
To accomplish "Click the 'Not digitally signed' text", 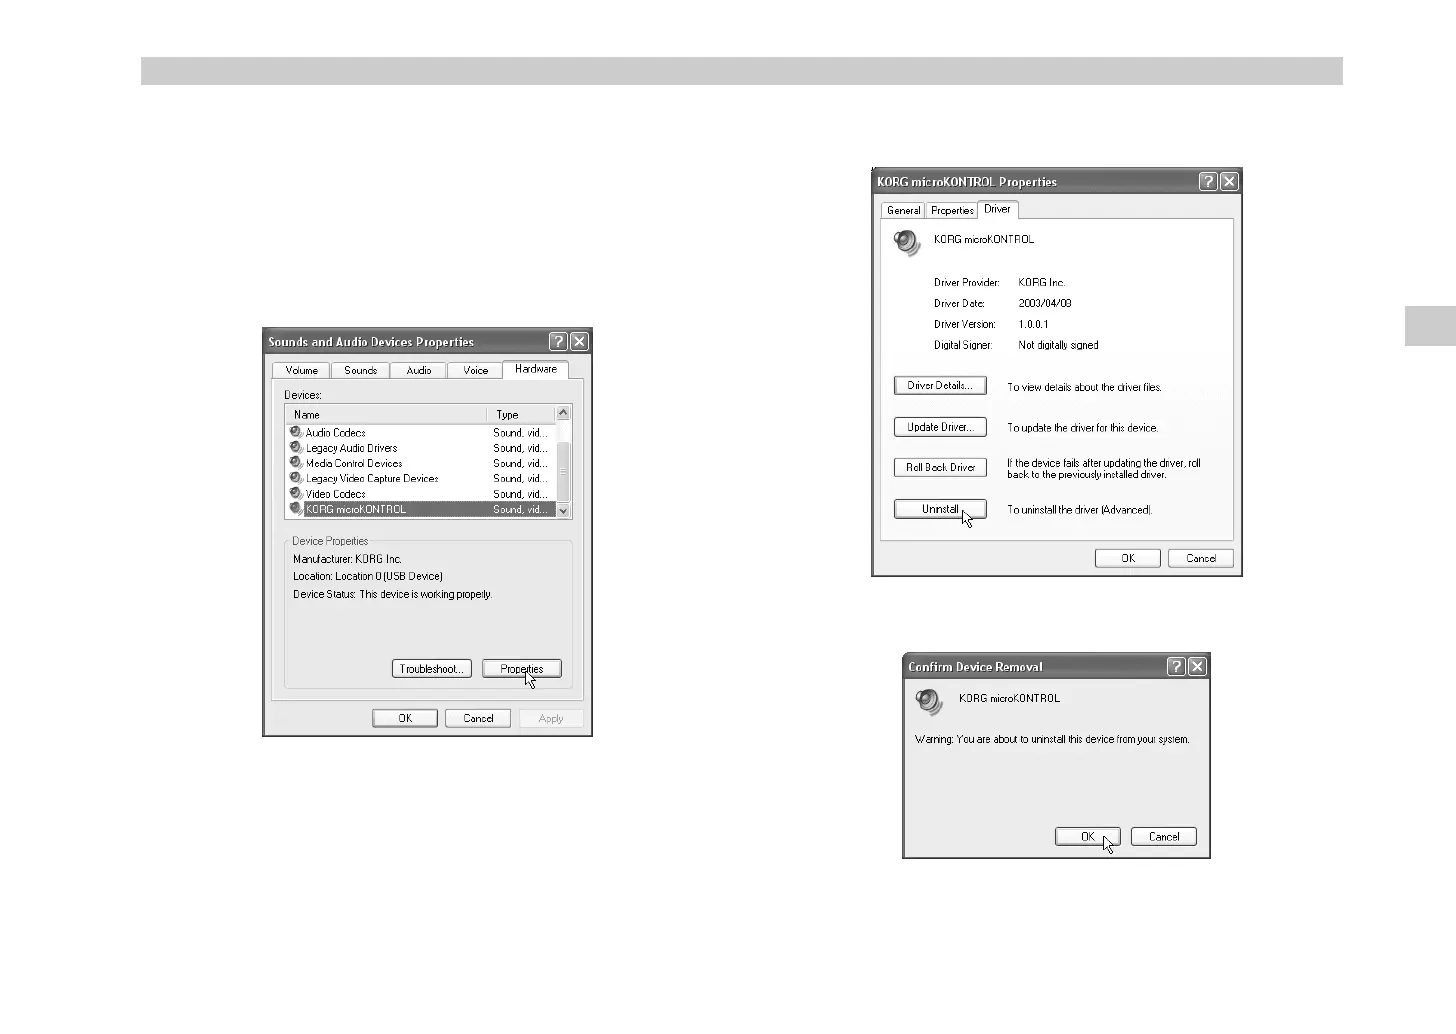I will [x=1058, y=345].
